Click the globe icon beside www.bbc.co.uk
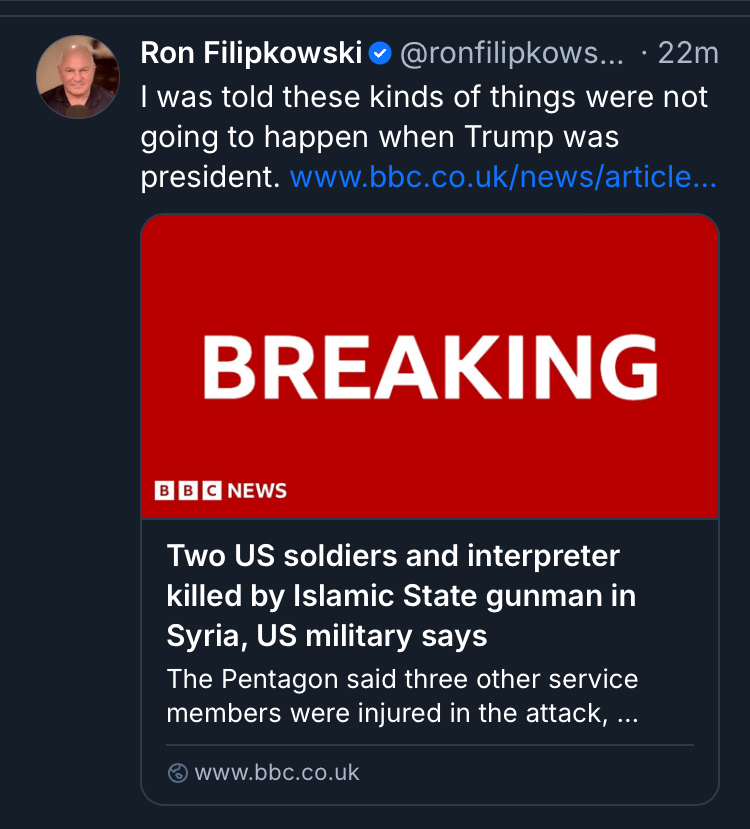 tap(178, 773)
